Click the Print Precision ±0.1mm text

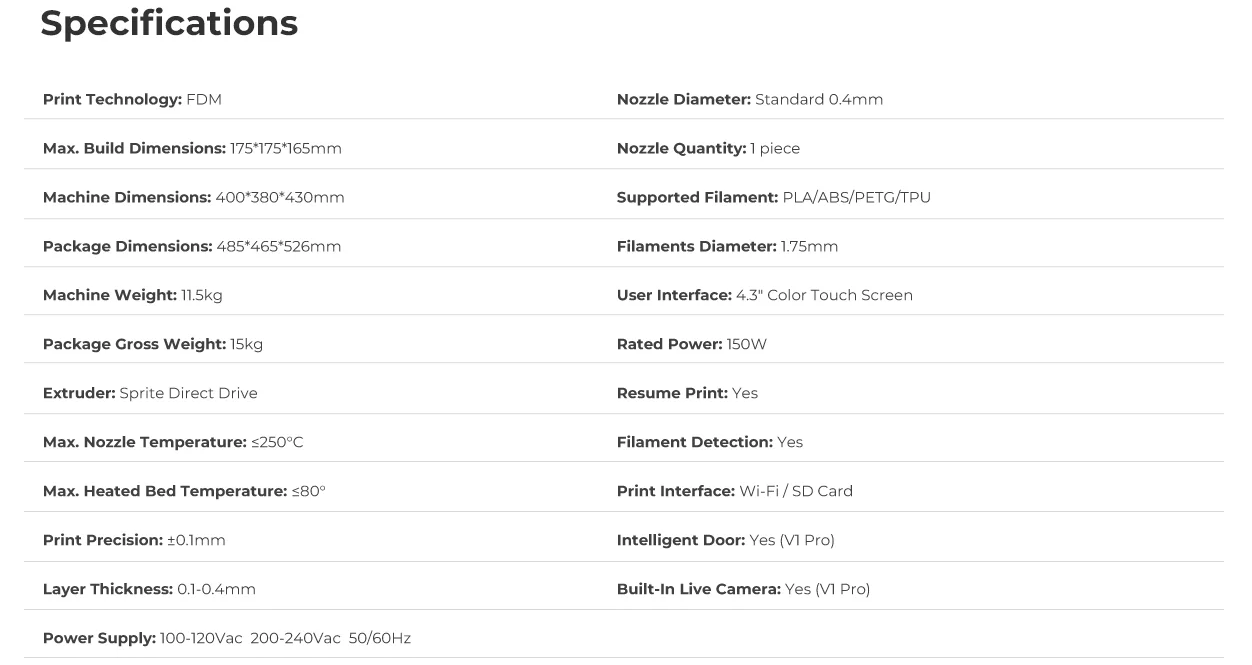[x=134, y=540]
